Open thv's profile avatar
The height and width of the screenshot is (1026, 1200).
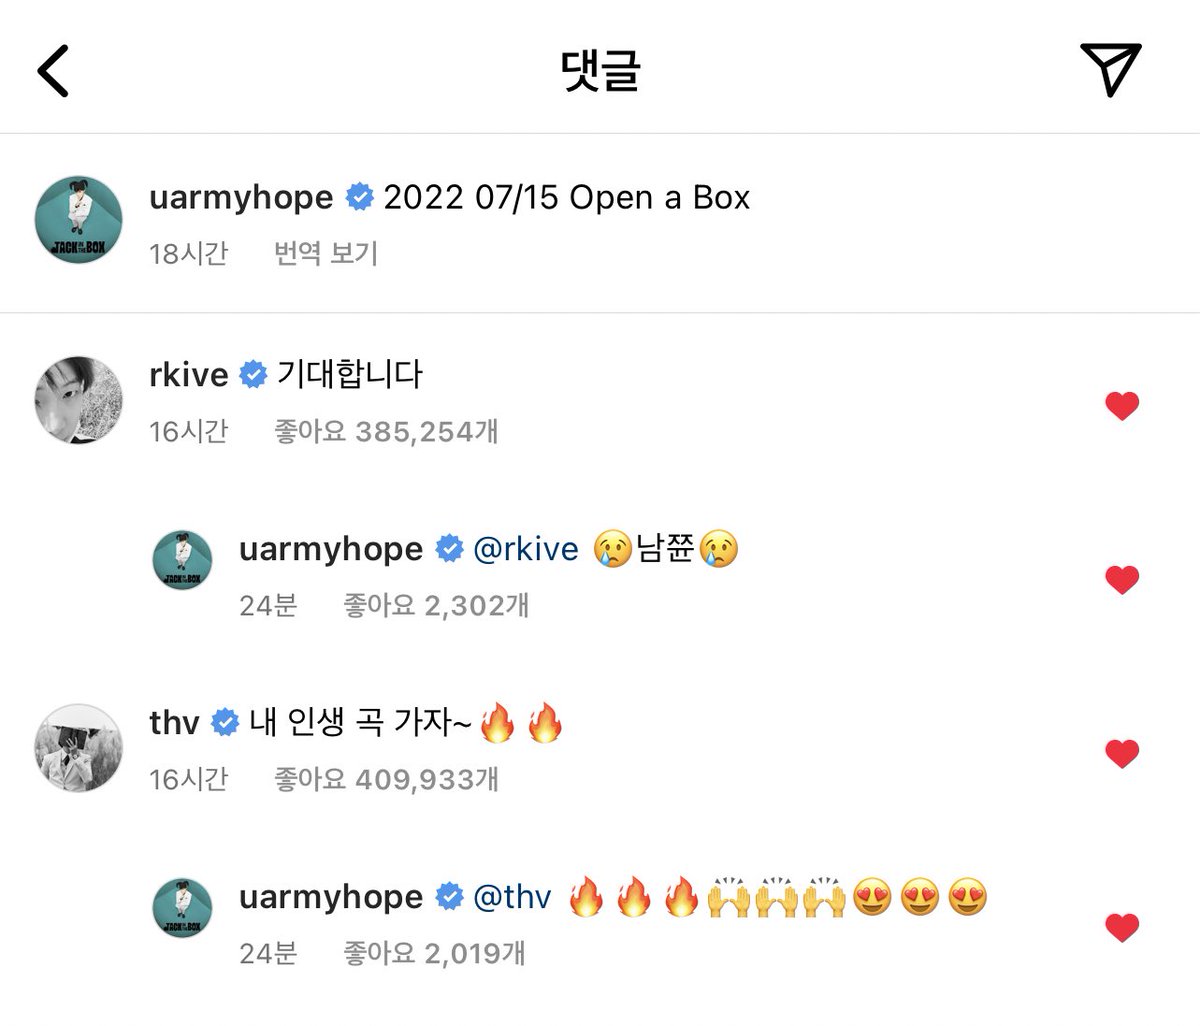point(78,746)
